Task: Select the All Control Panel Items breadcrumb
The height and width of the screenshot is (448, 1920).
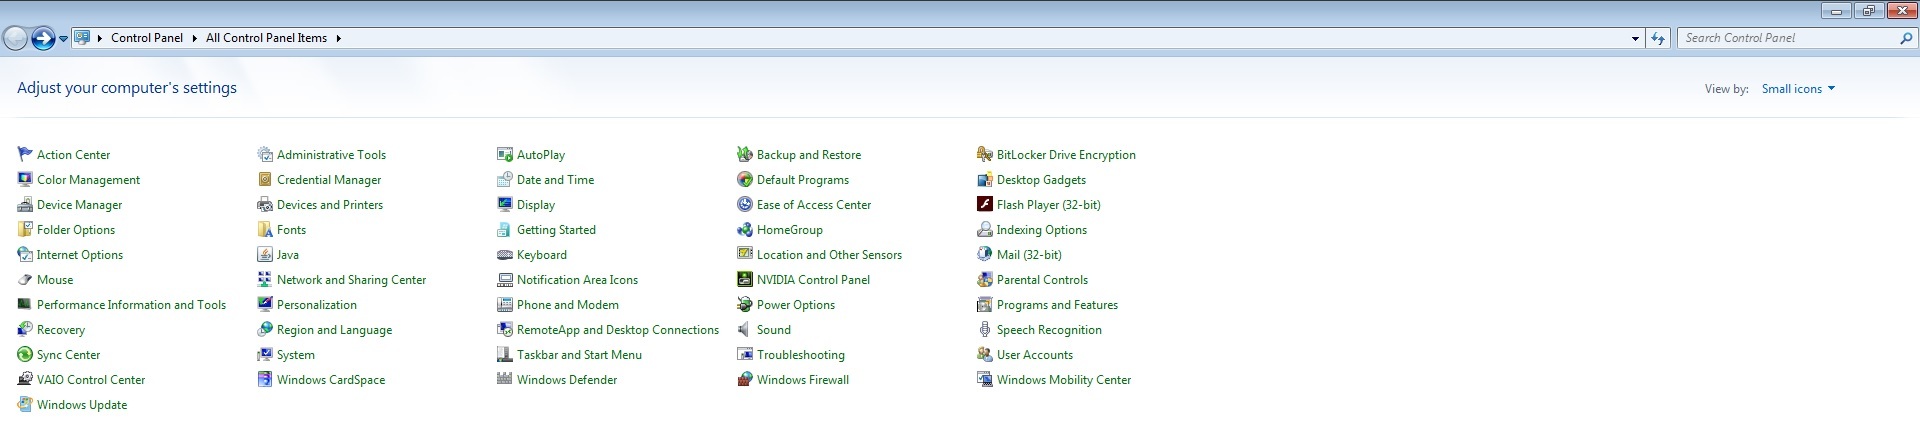Action: click(x=266, y=38)
